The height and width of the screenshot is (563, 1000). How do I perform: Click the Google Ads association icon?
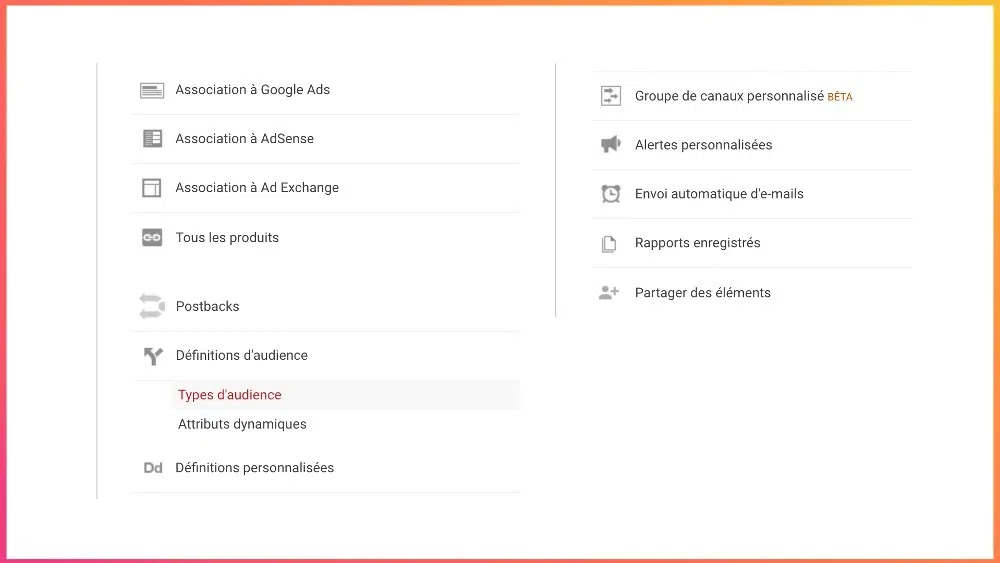tap(152, 91)
